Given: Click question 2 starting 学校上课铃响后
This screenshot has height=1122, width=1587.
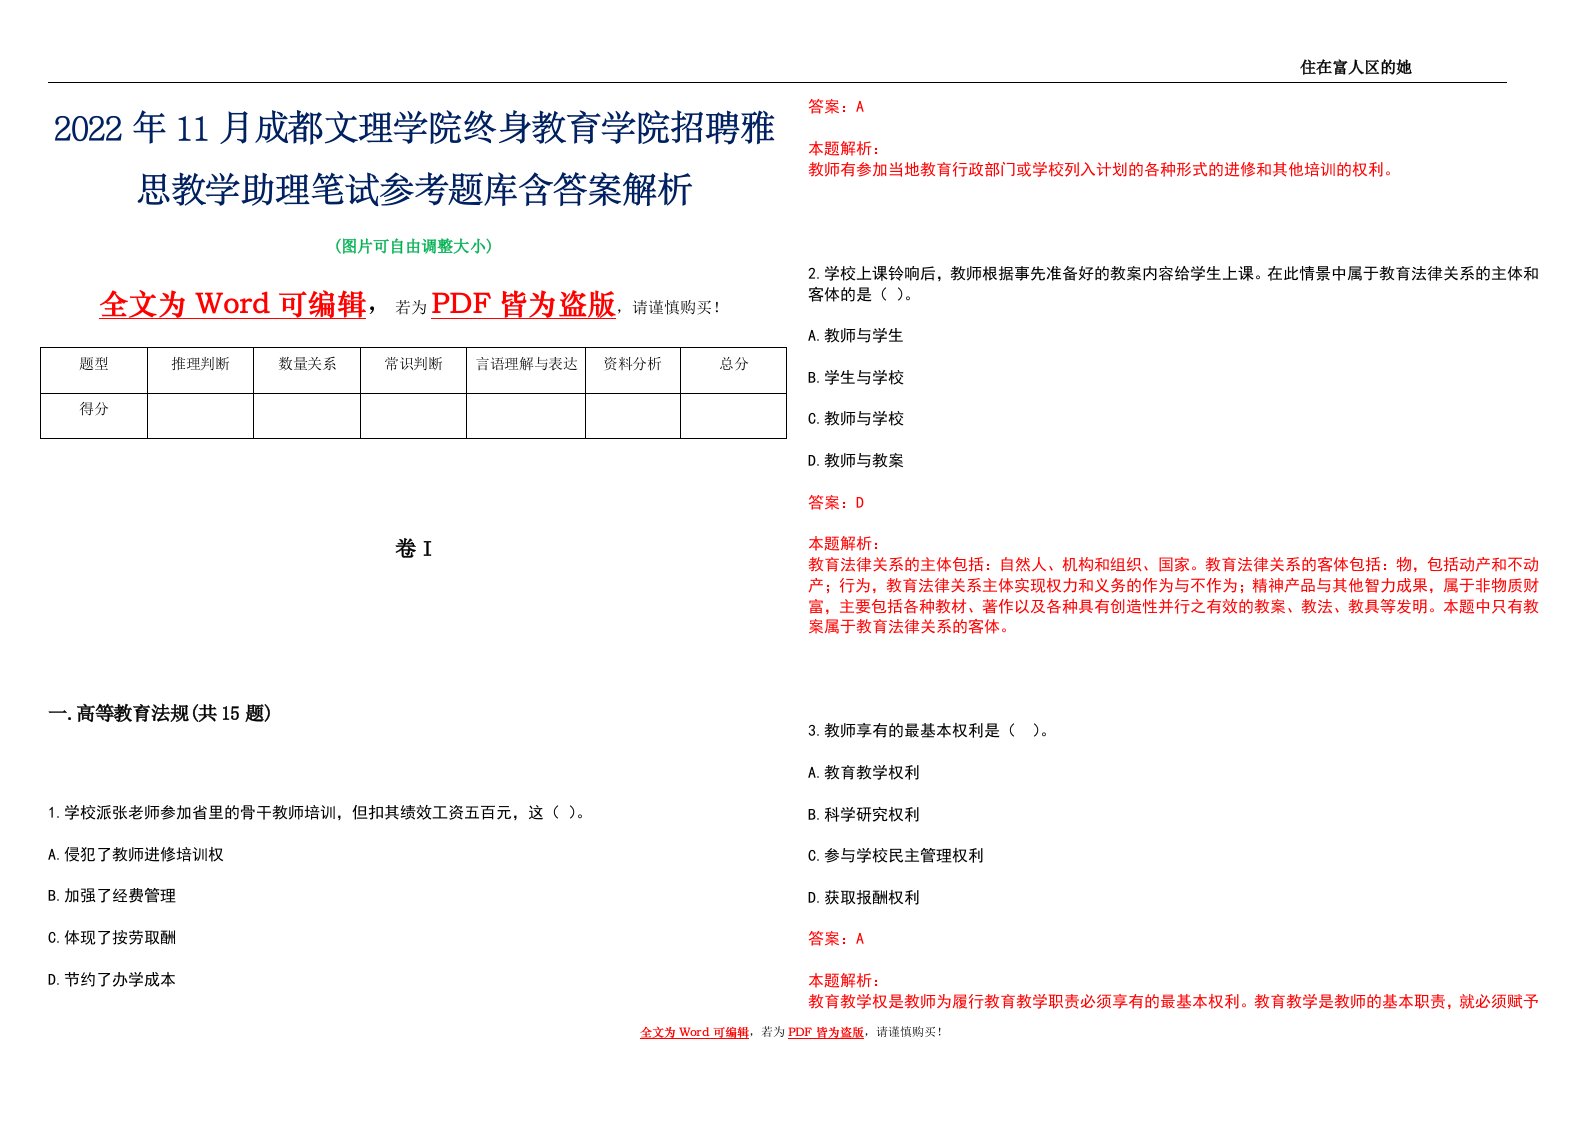Looking at the screenshot, I should tap(1173, 283).
